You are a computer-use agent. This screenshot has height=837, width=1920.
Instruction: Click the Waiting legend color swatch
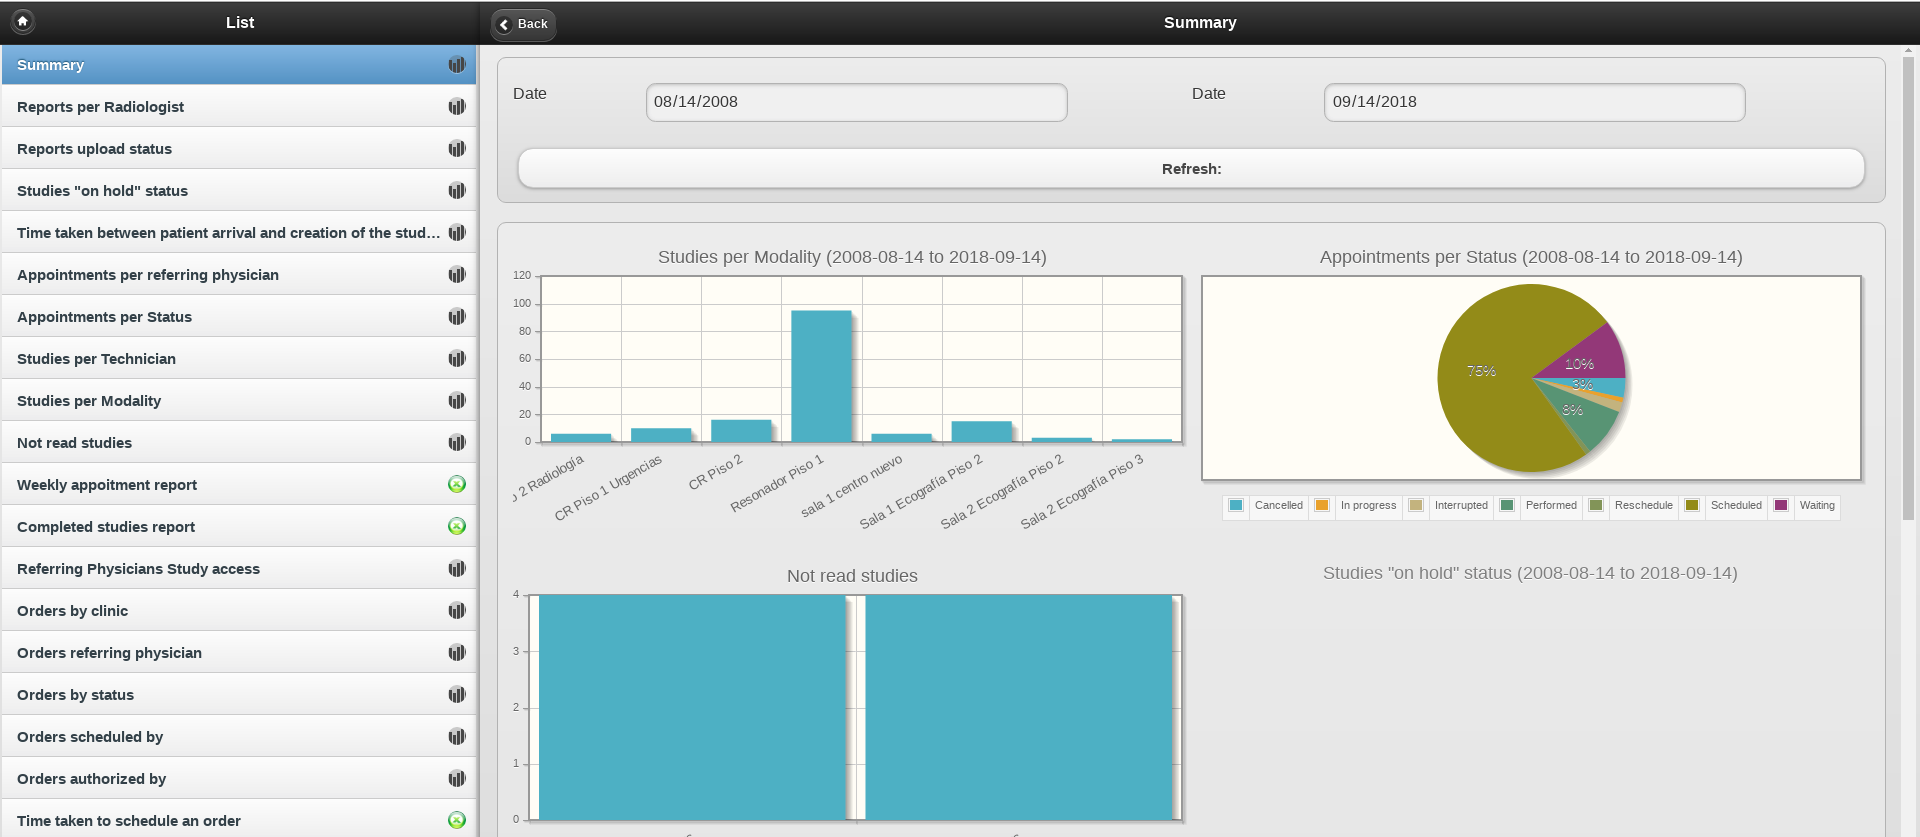(x=1781, y=506)
